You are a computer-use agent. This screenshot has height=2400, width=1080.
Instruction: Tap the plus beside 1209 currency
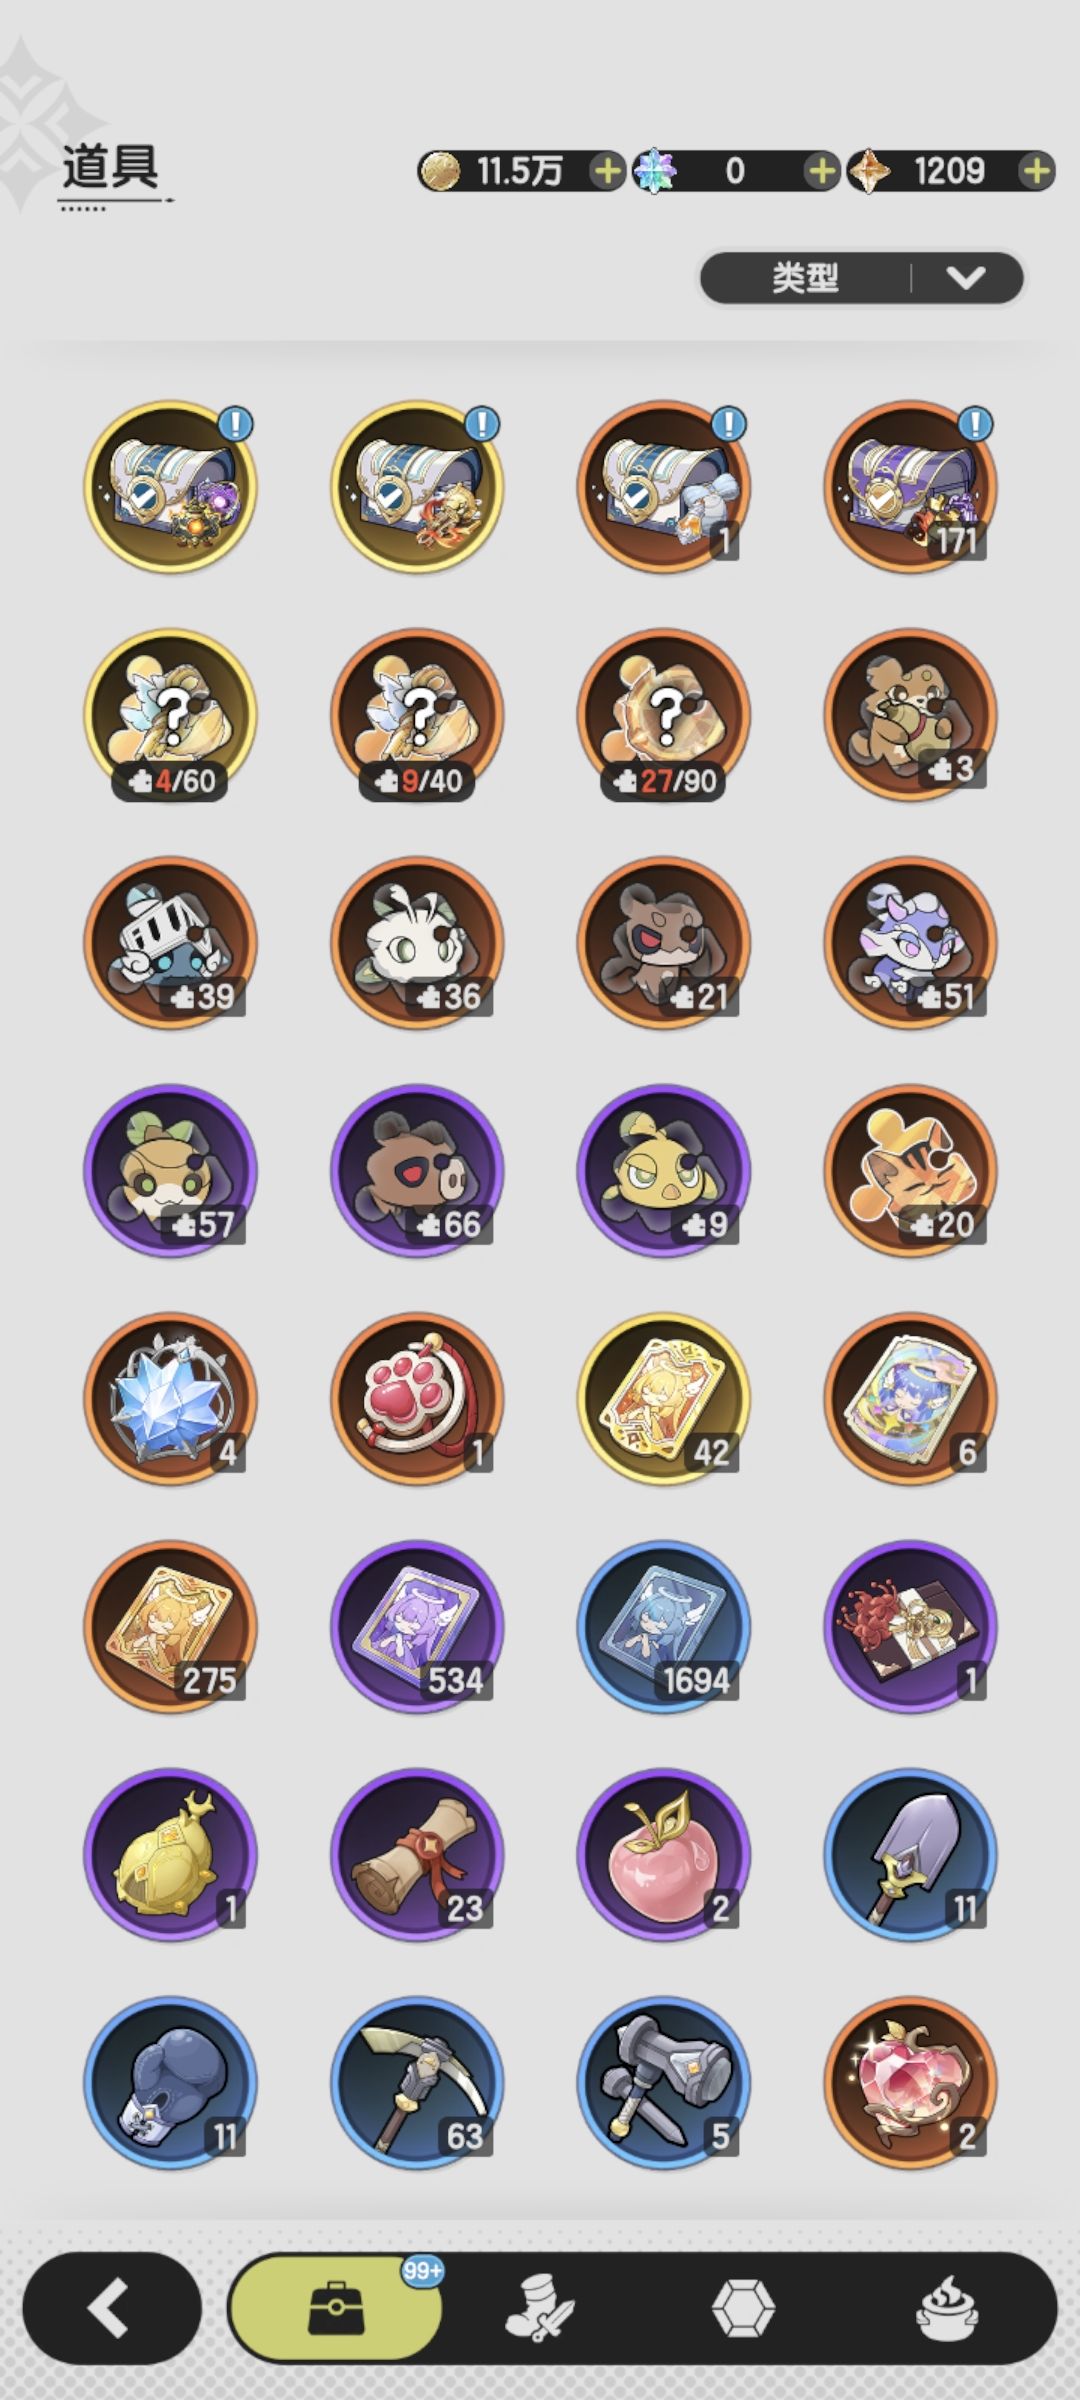[1037, 171]
